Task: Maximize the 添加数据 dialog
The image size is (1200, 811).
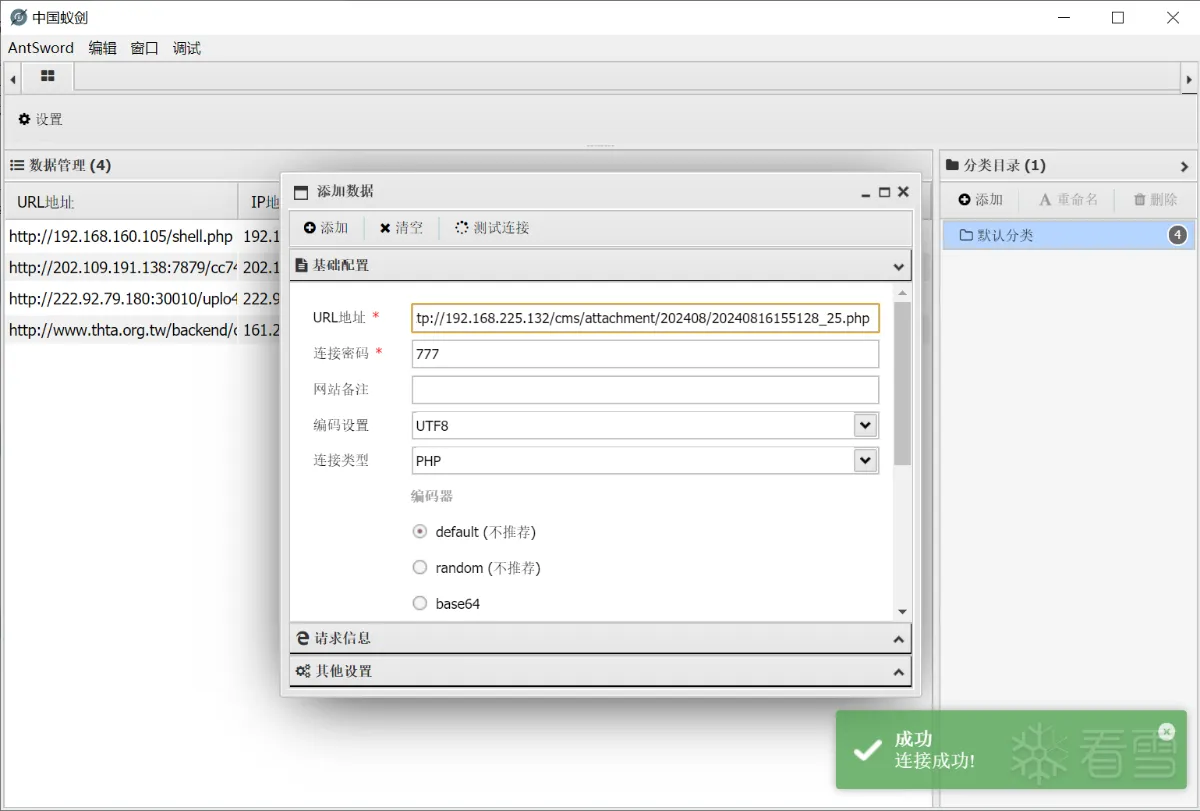Action: click(x=884, y=192)
